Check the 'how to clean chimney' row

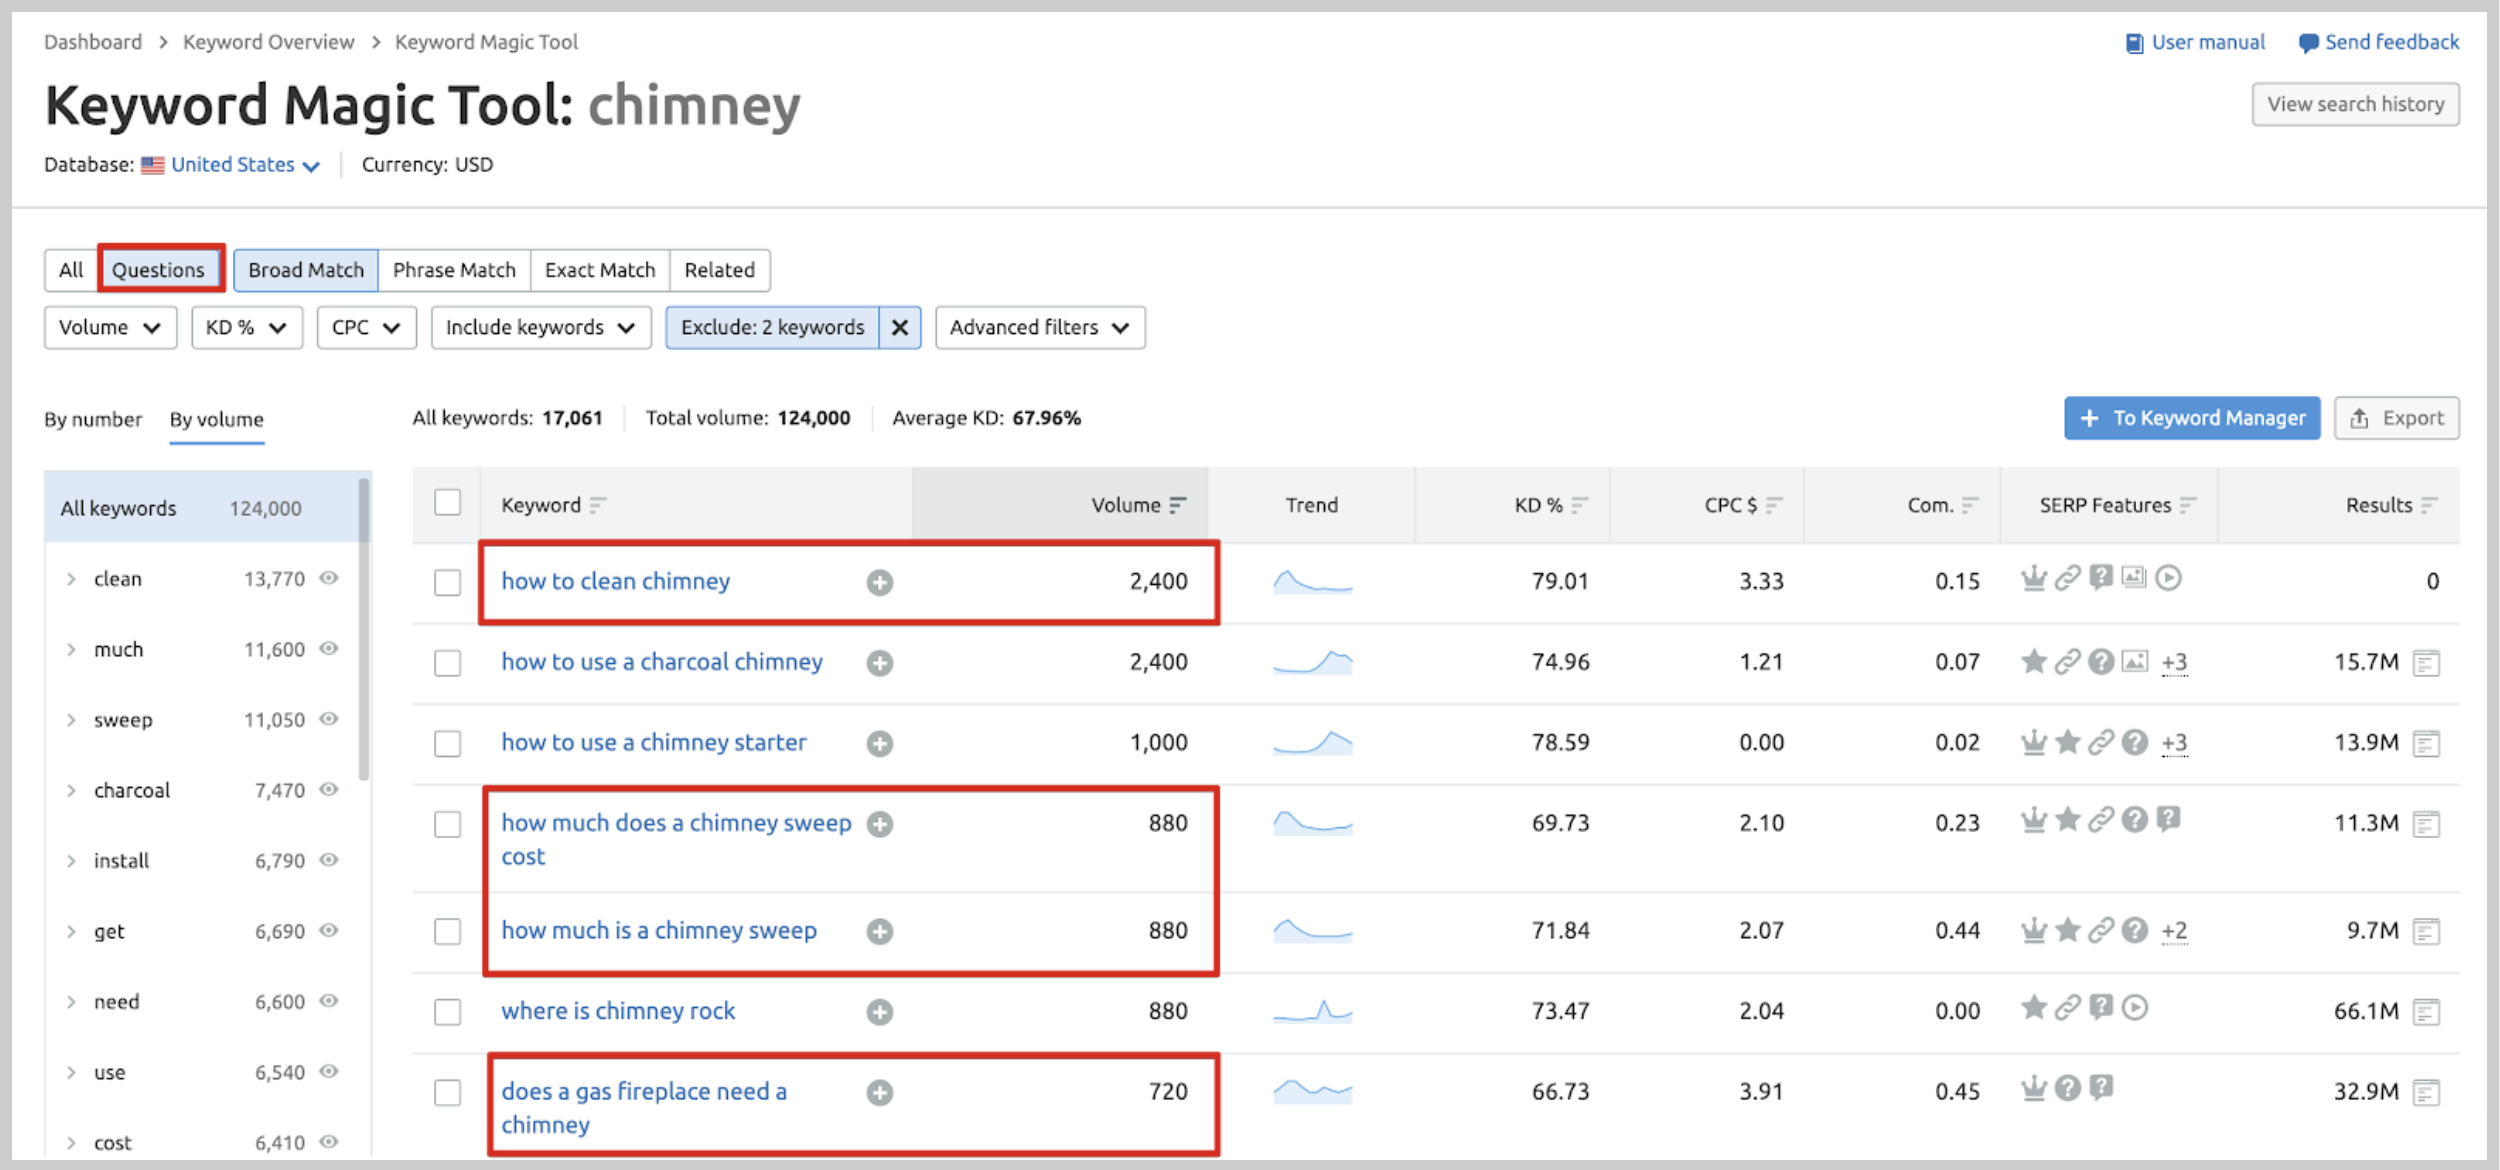(447, 582)
